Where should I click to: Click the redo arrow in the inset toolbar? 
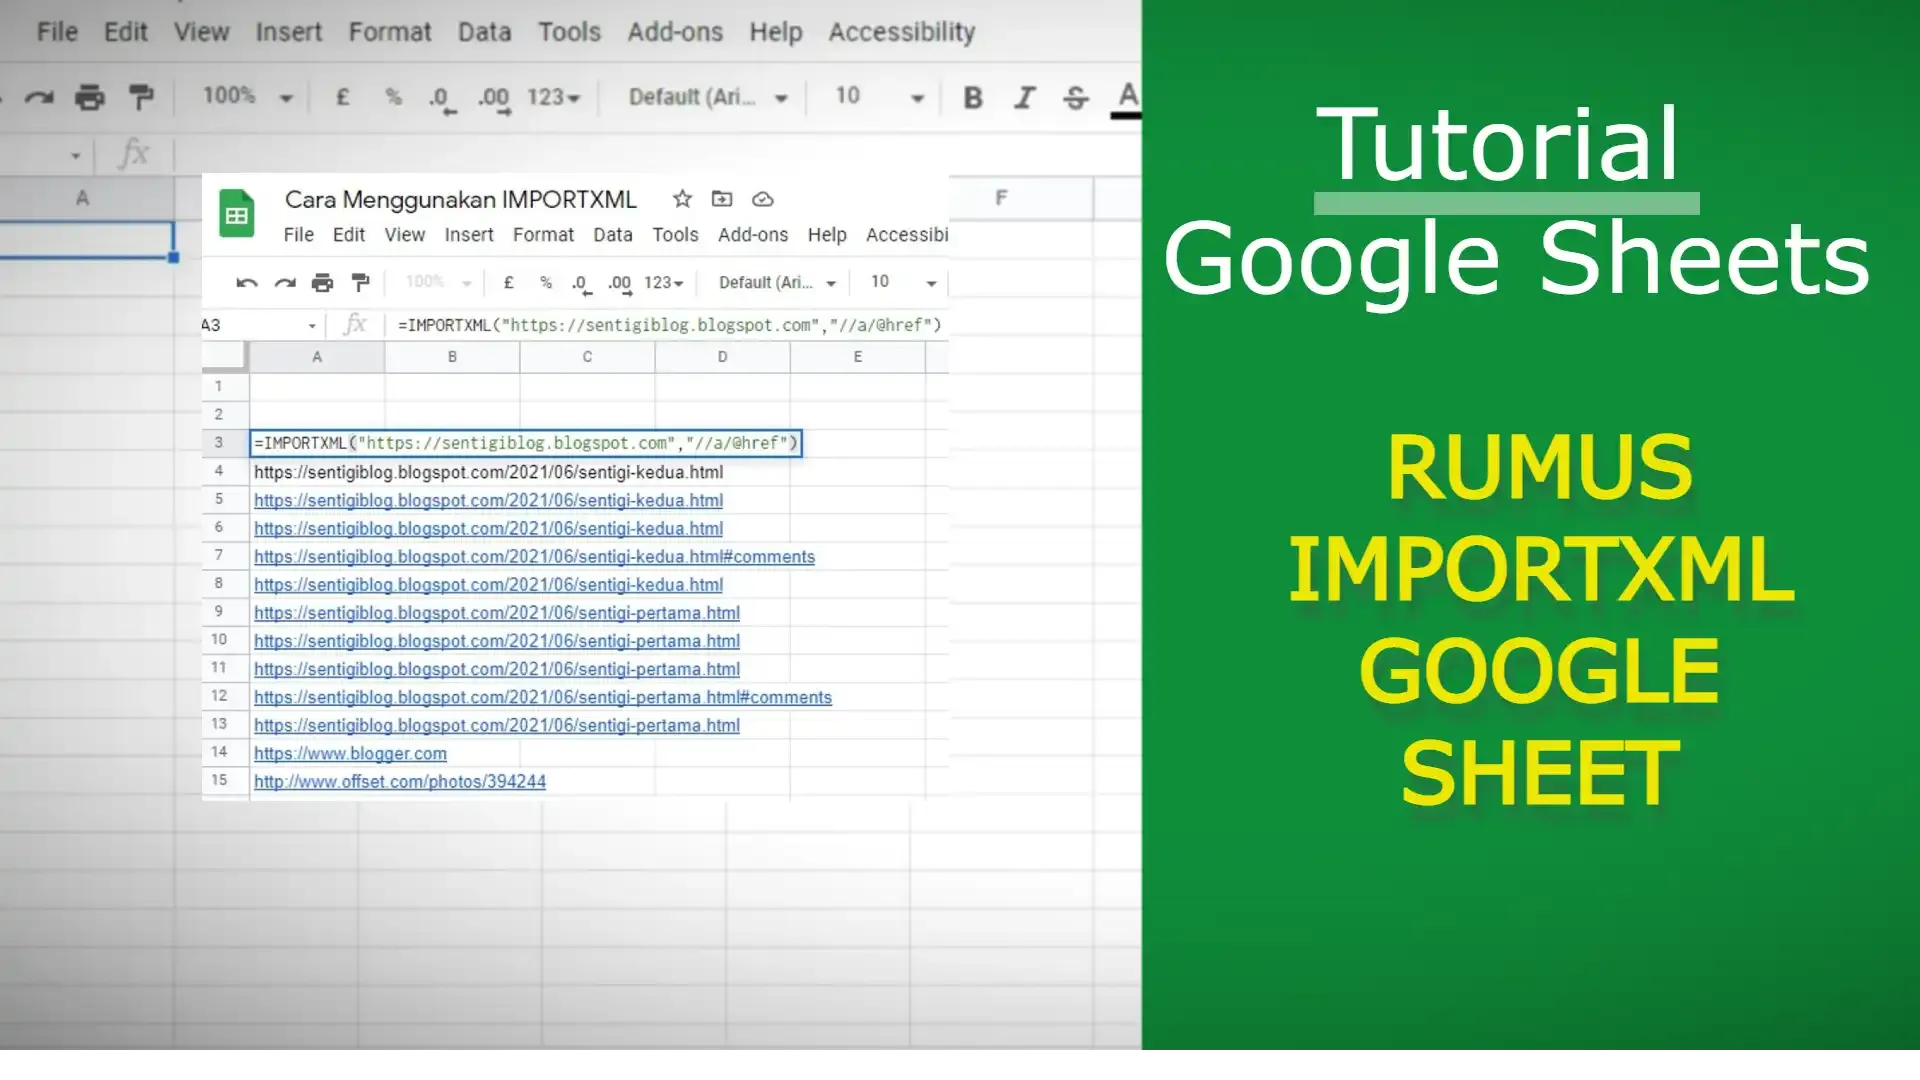tap(285, 283)
